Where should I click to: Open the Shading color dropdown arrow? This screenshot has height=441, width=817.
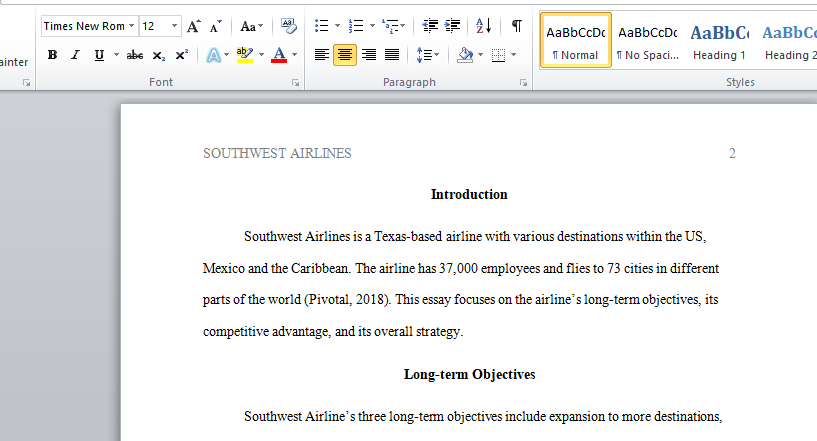480,55
